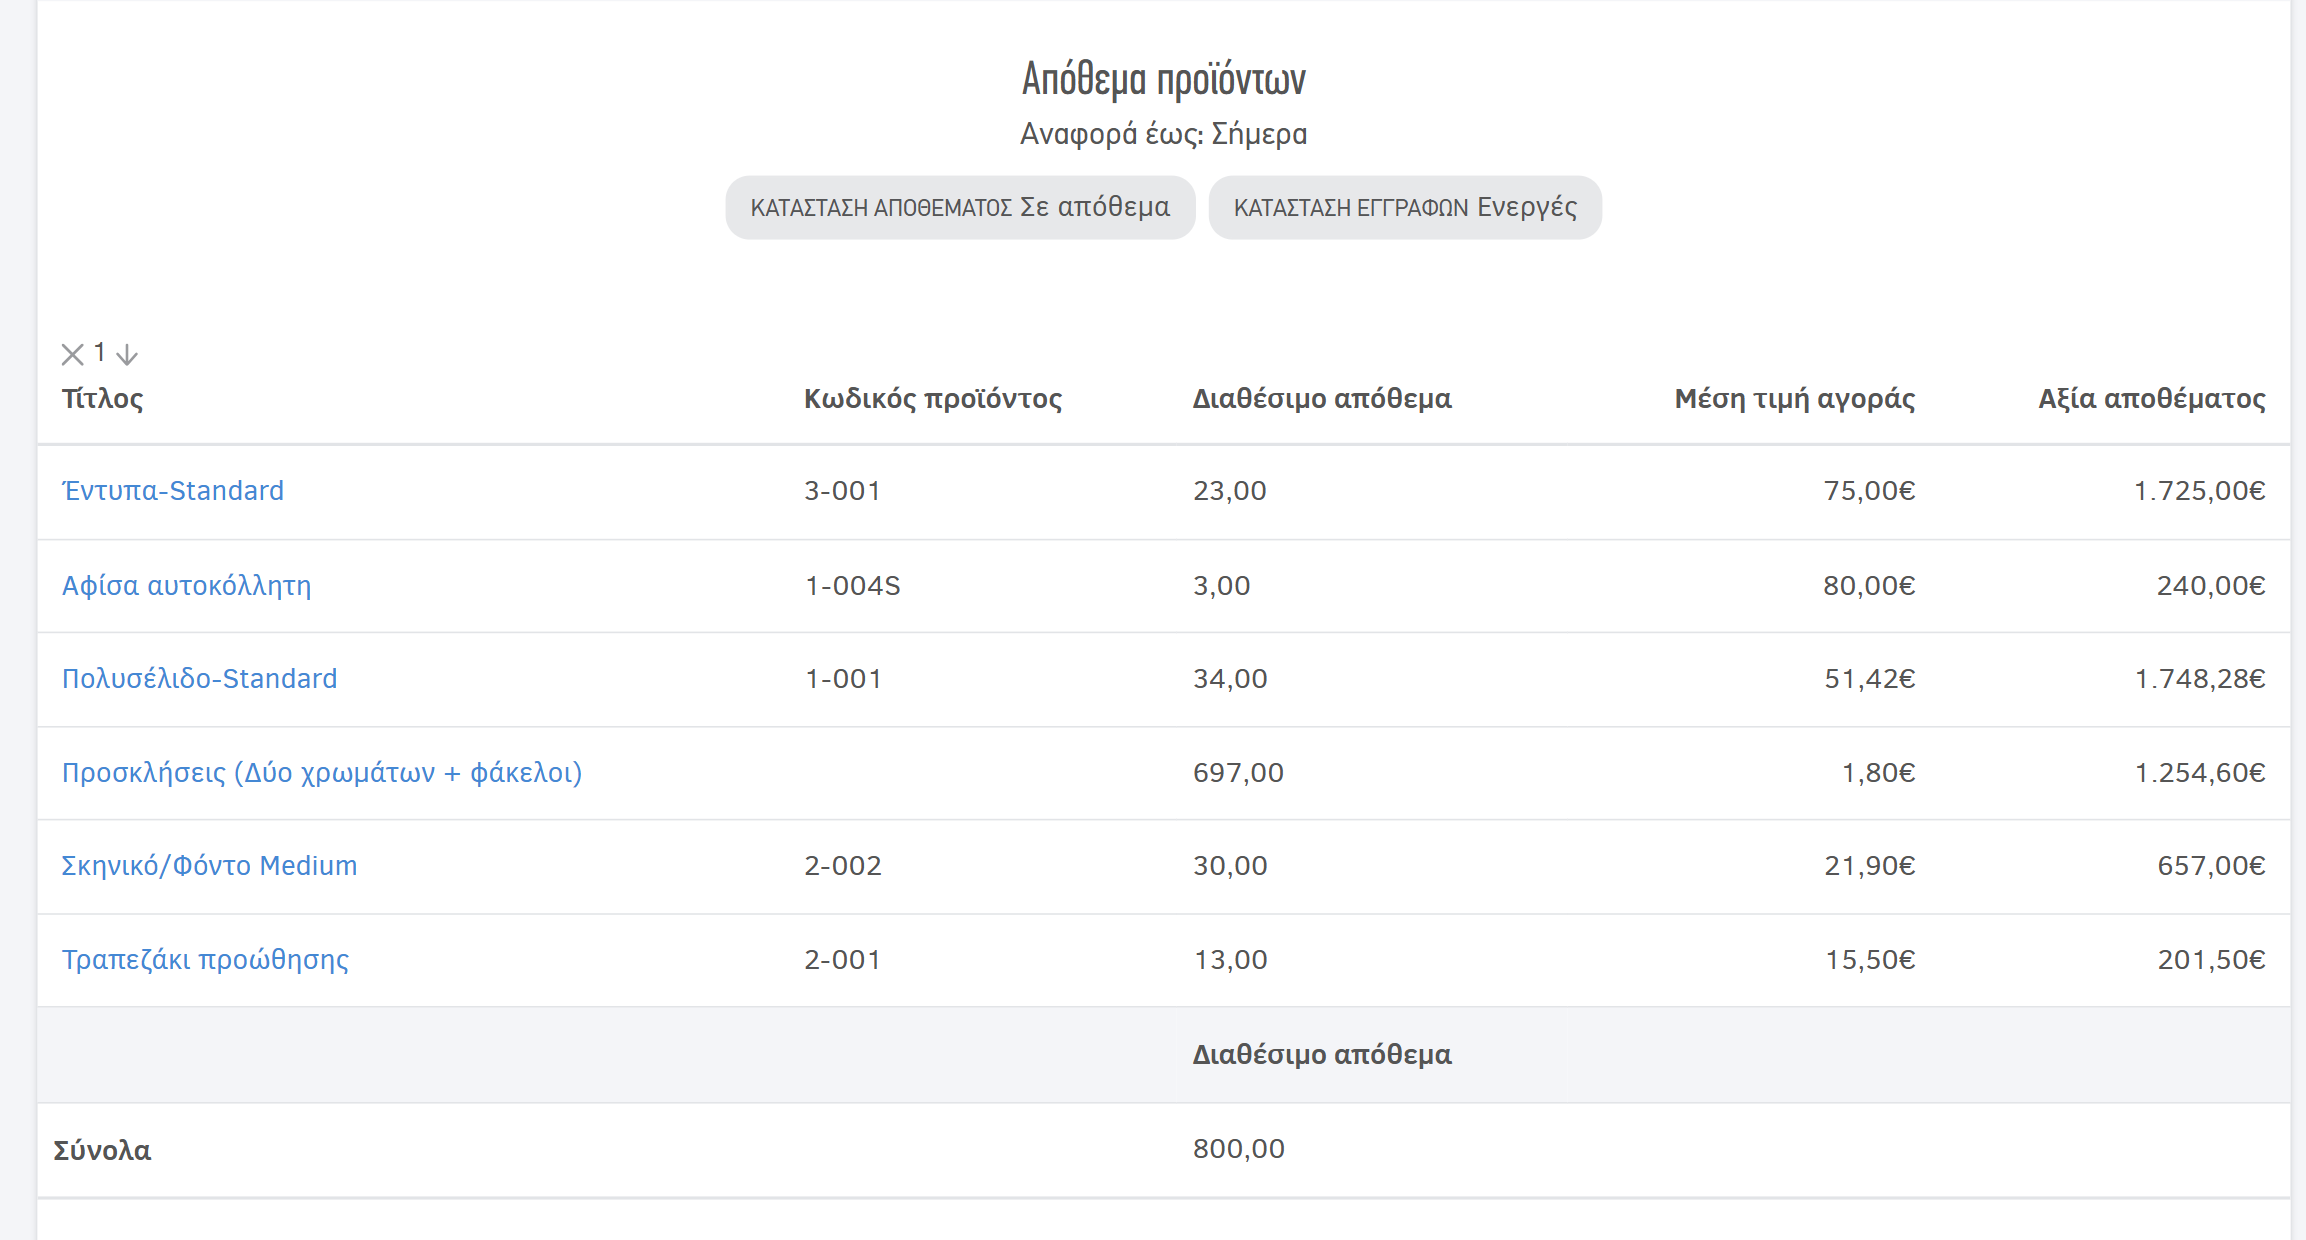Open Προσκλήσεις (Δύο χρωμάτων + φάκελοι) link
The height and width of the screenshot is (1240, 2306).
pyautogui.click(x=322, y=773)
